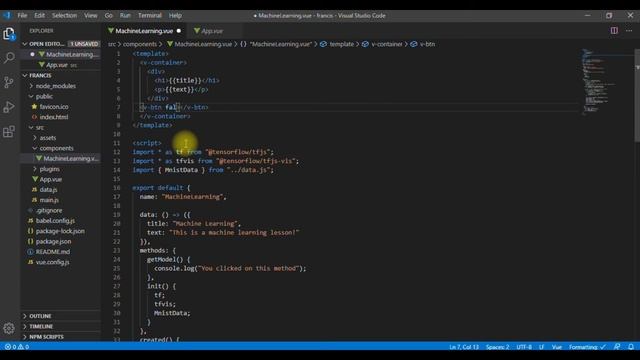
Task: Click the UTF-8 encoding status entry
Action: point(524,347)
